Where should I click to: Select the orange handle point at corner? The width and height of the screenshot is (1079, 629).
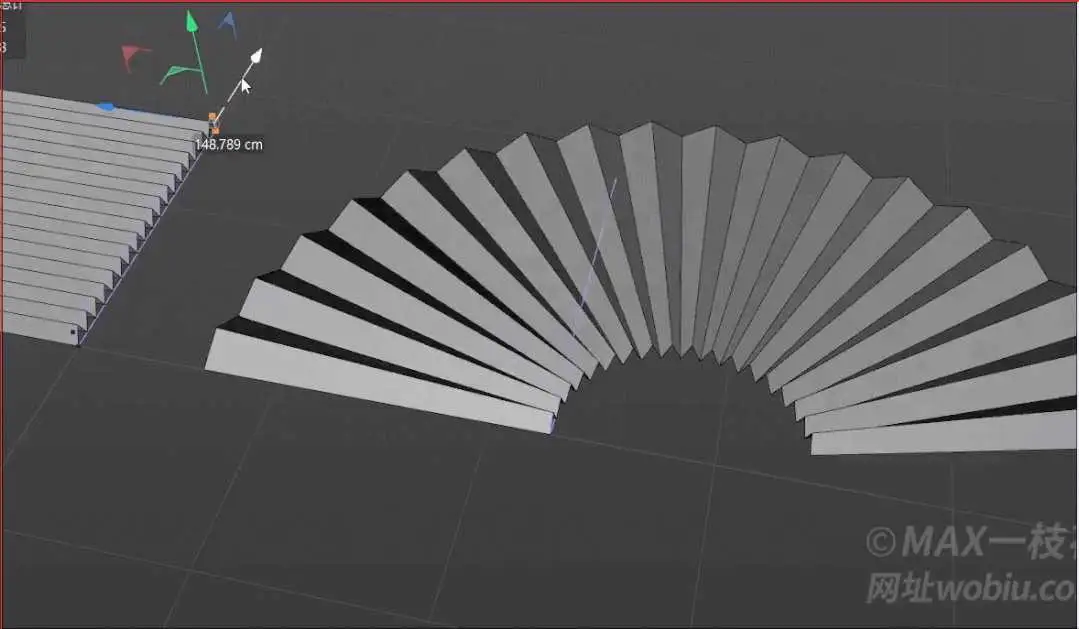[x=213, y=123]
